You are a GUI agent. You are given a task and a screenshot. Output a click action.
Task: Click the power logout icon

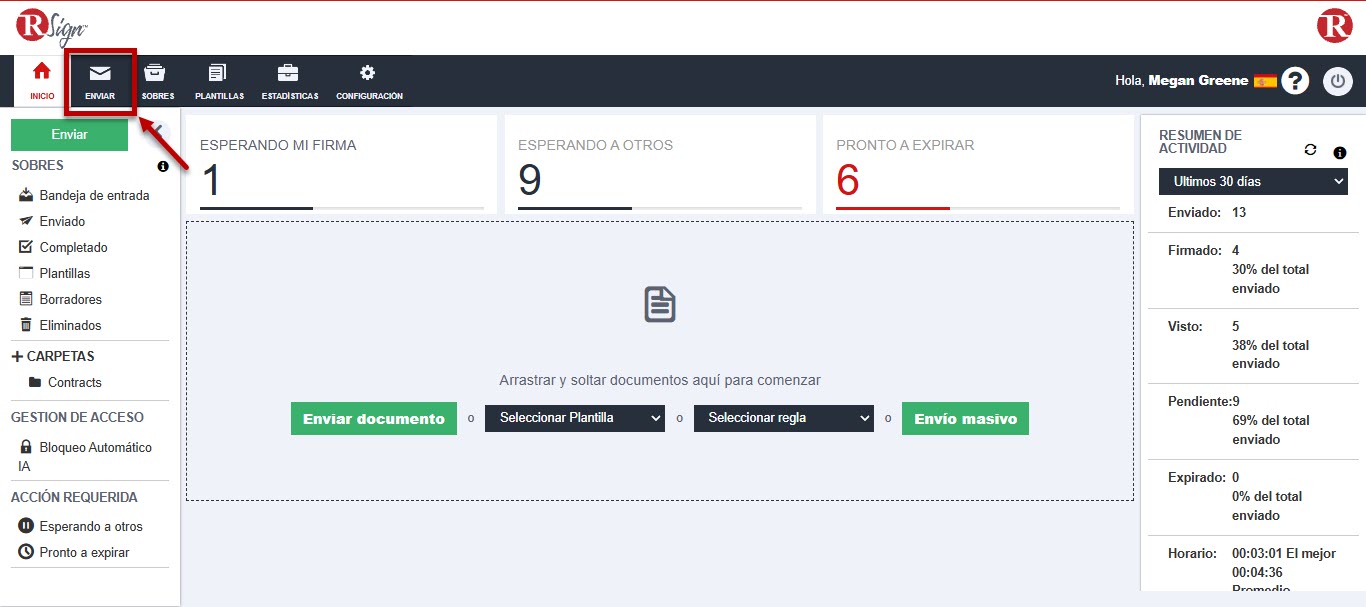coord(1337,81)
